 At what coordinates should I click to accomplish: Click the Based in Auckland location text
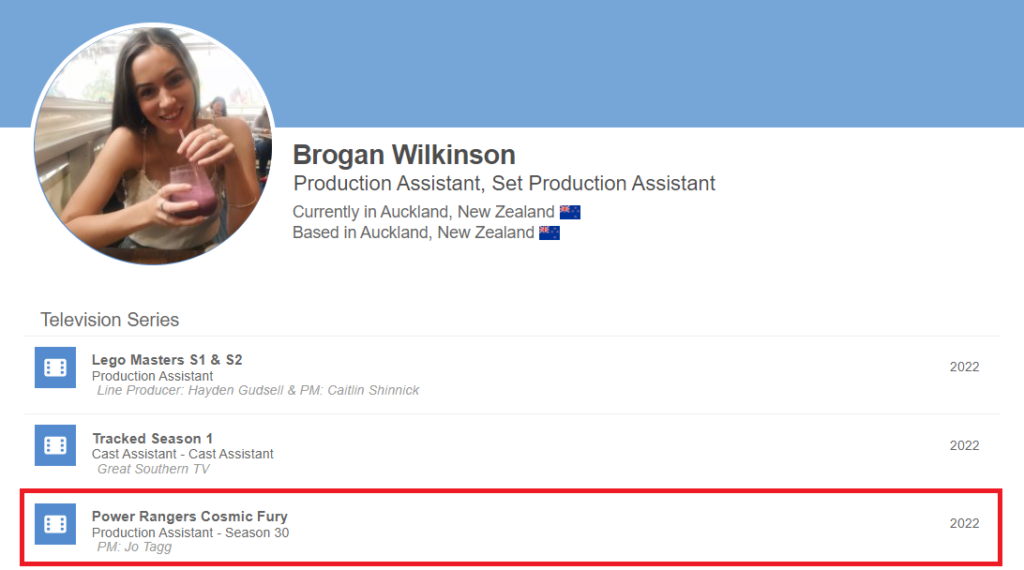point(413,233)
